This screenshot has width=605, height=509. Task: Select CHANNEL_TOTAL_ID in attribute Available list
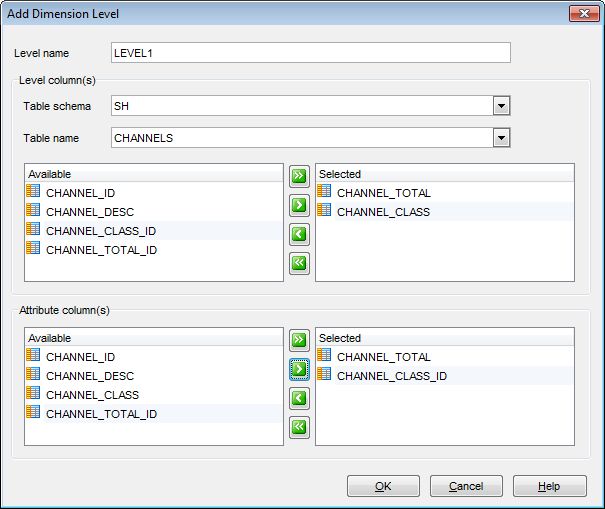point(100,414)
